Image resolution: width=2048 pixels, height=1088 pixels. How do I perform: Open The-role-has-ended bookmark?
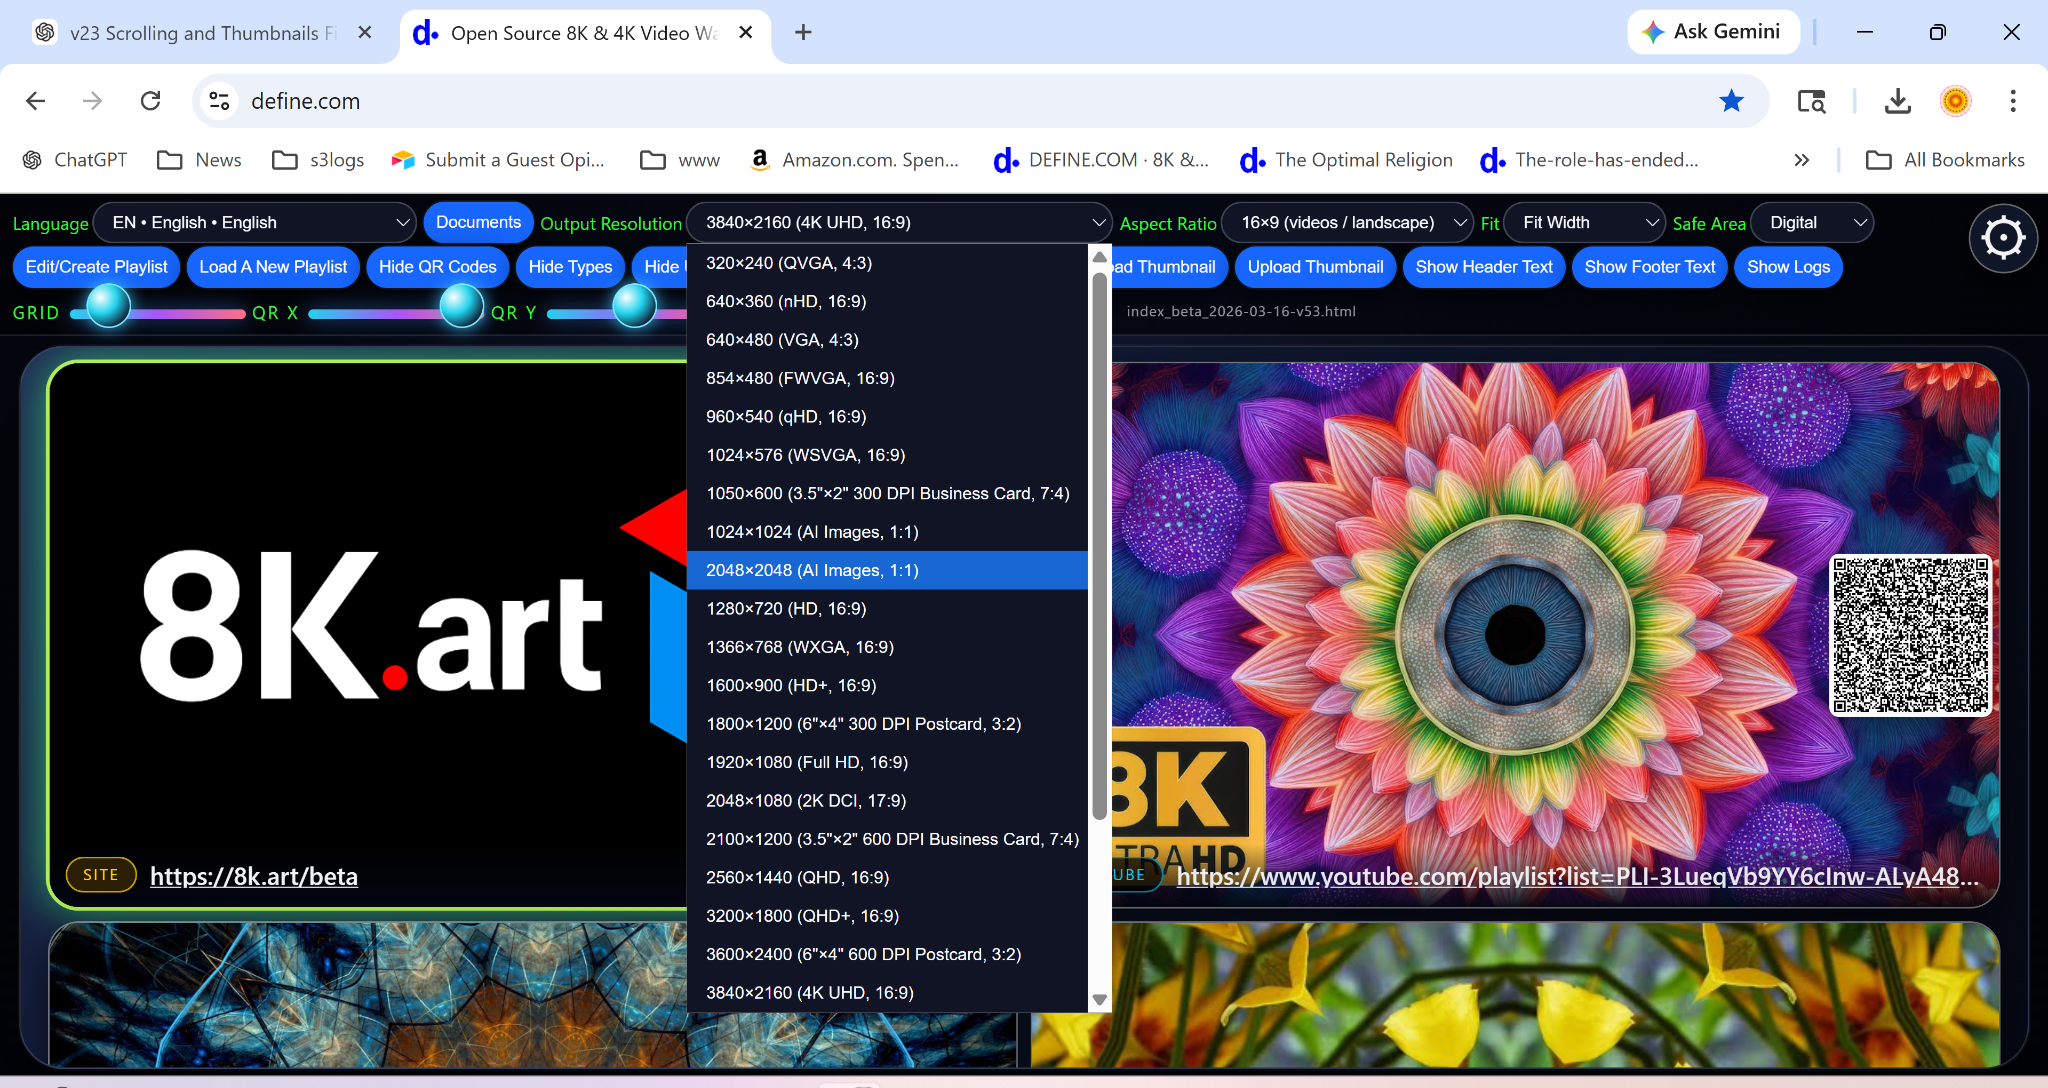click(1589, 160)
